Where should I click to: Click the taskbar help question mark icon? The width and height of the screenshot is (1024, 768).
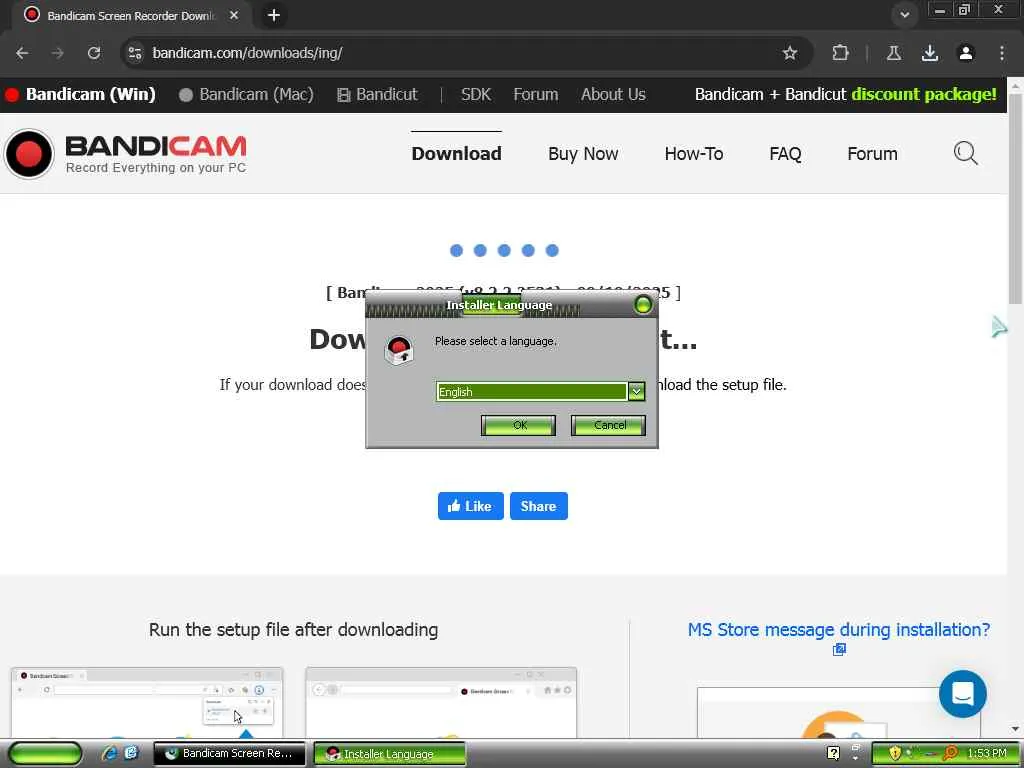(x=833, y=754)
